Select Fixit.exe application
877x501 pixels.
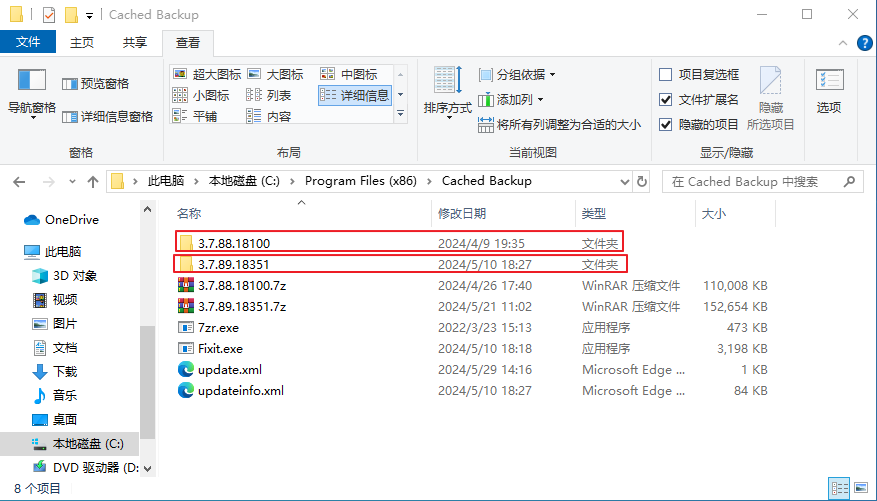click(473, 348)
